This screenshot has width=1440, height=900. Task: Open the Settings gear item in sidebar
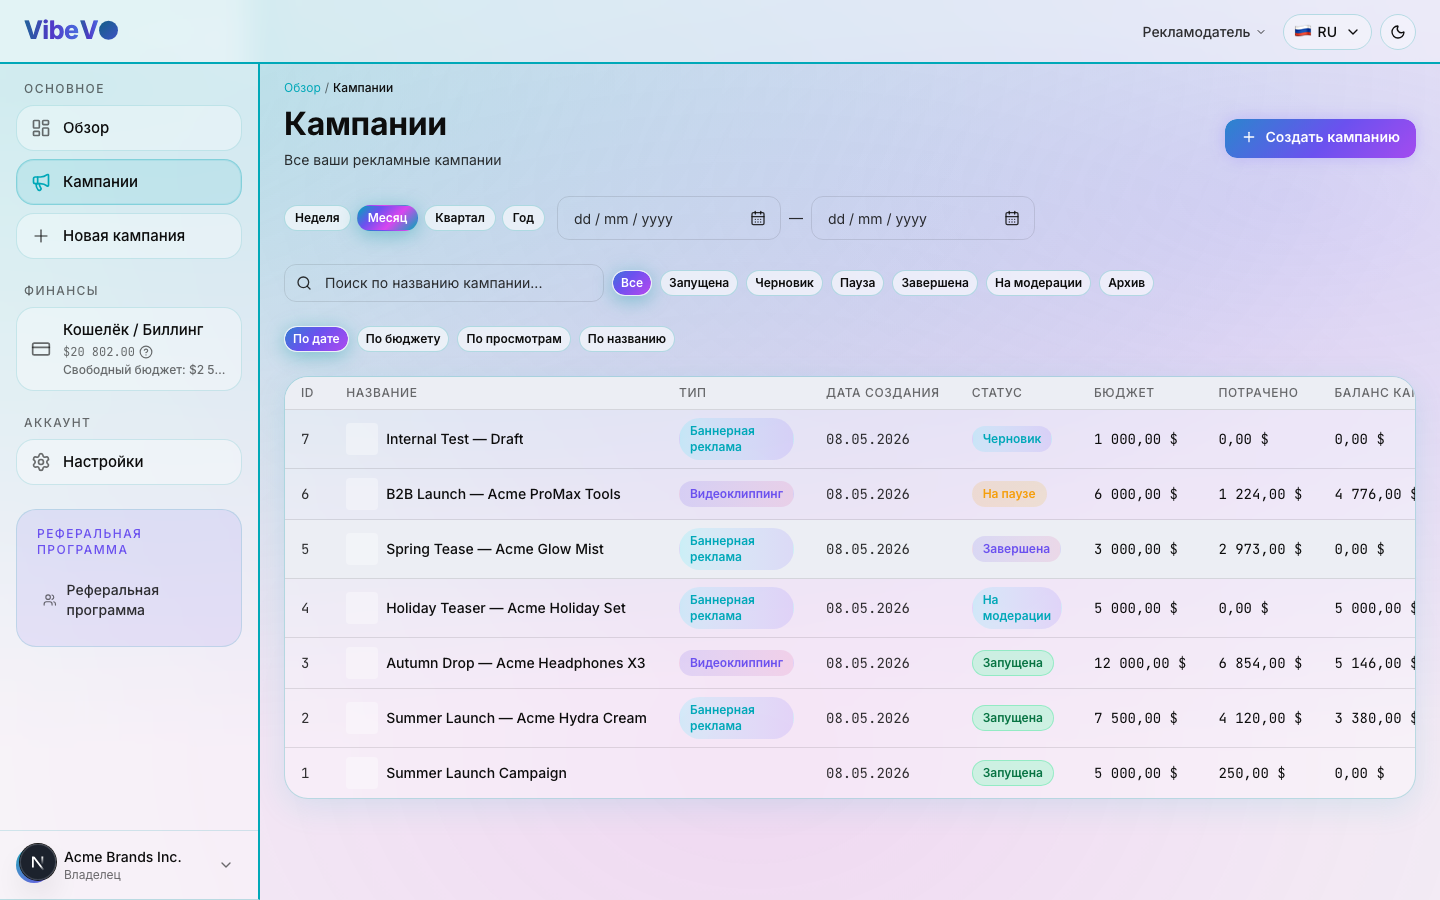[129, 462]
